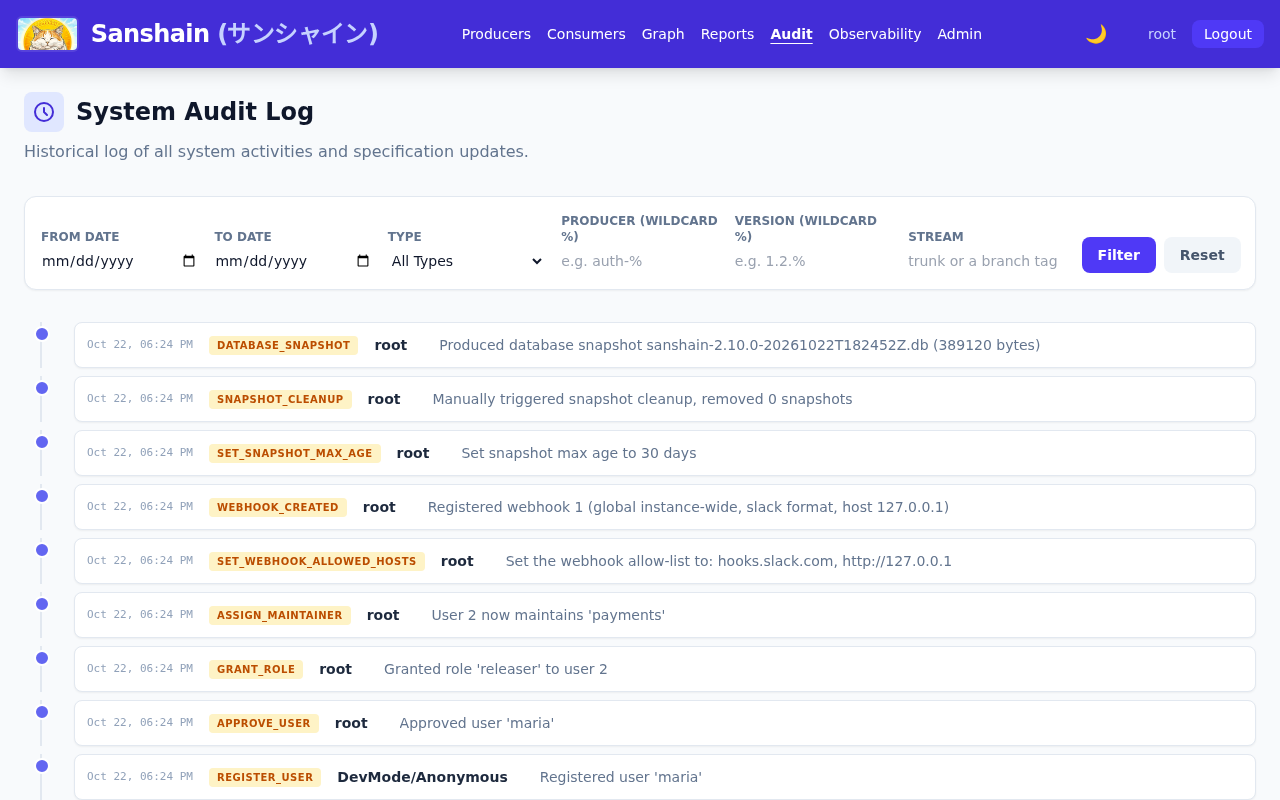Viewport: 1280px width, 800px height.
Task: Toggle dark mode with the moon icon
Action: [x=1096, y=34]
